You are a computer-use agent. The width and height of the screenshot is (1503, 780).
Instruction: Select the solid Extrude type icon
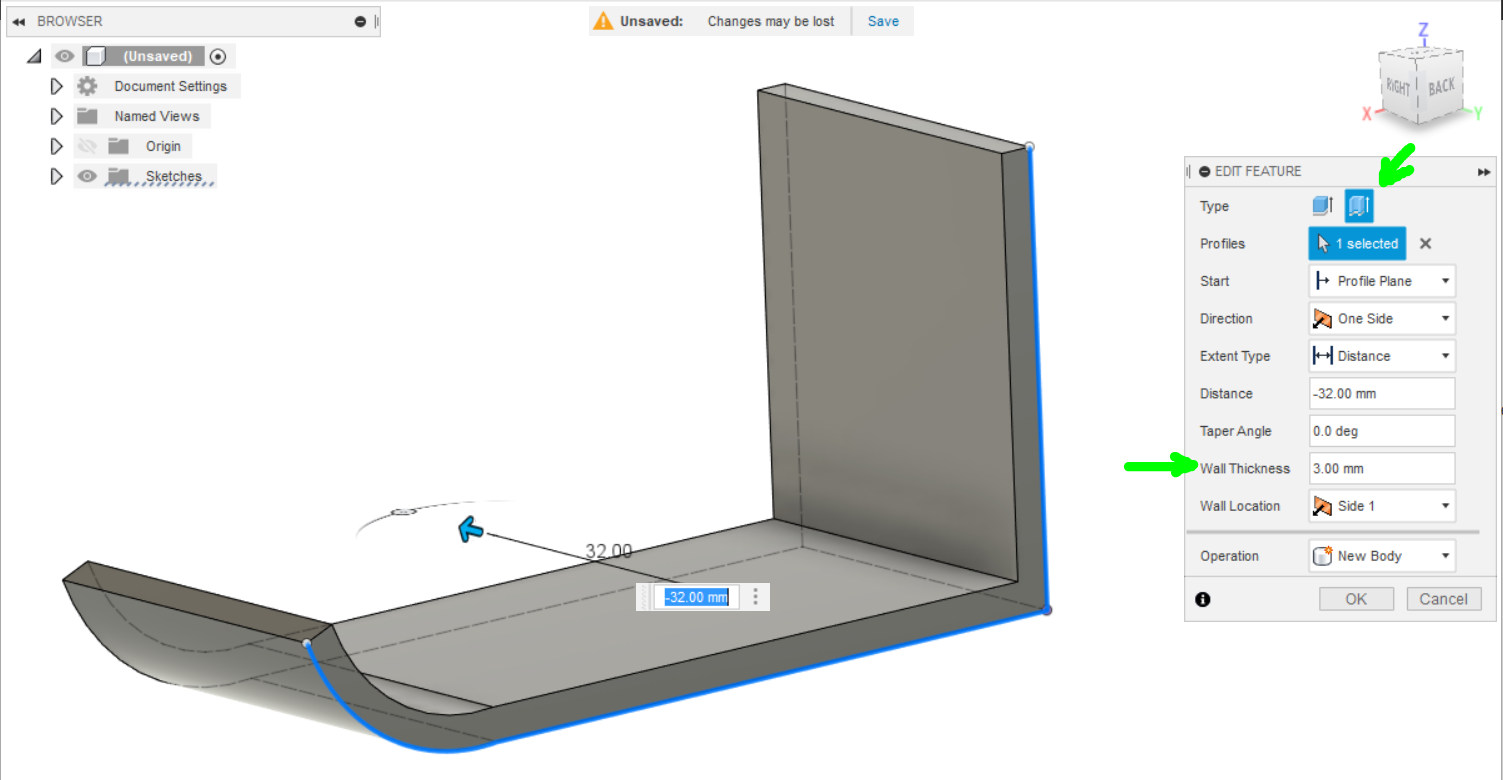[x=1322, y=206]
